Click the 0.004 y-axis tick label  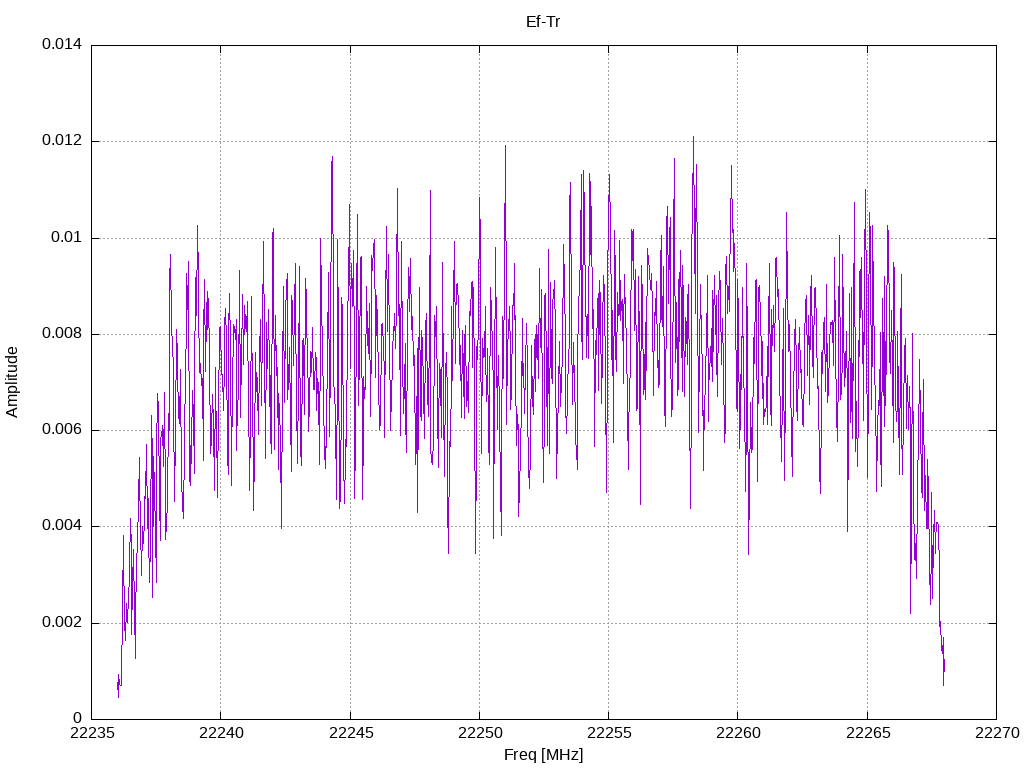click(x=62, y=526)
